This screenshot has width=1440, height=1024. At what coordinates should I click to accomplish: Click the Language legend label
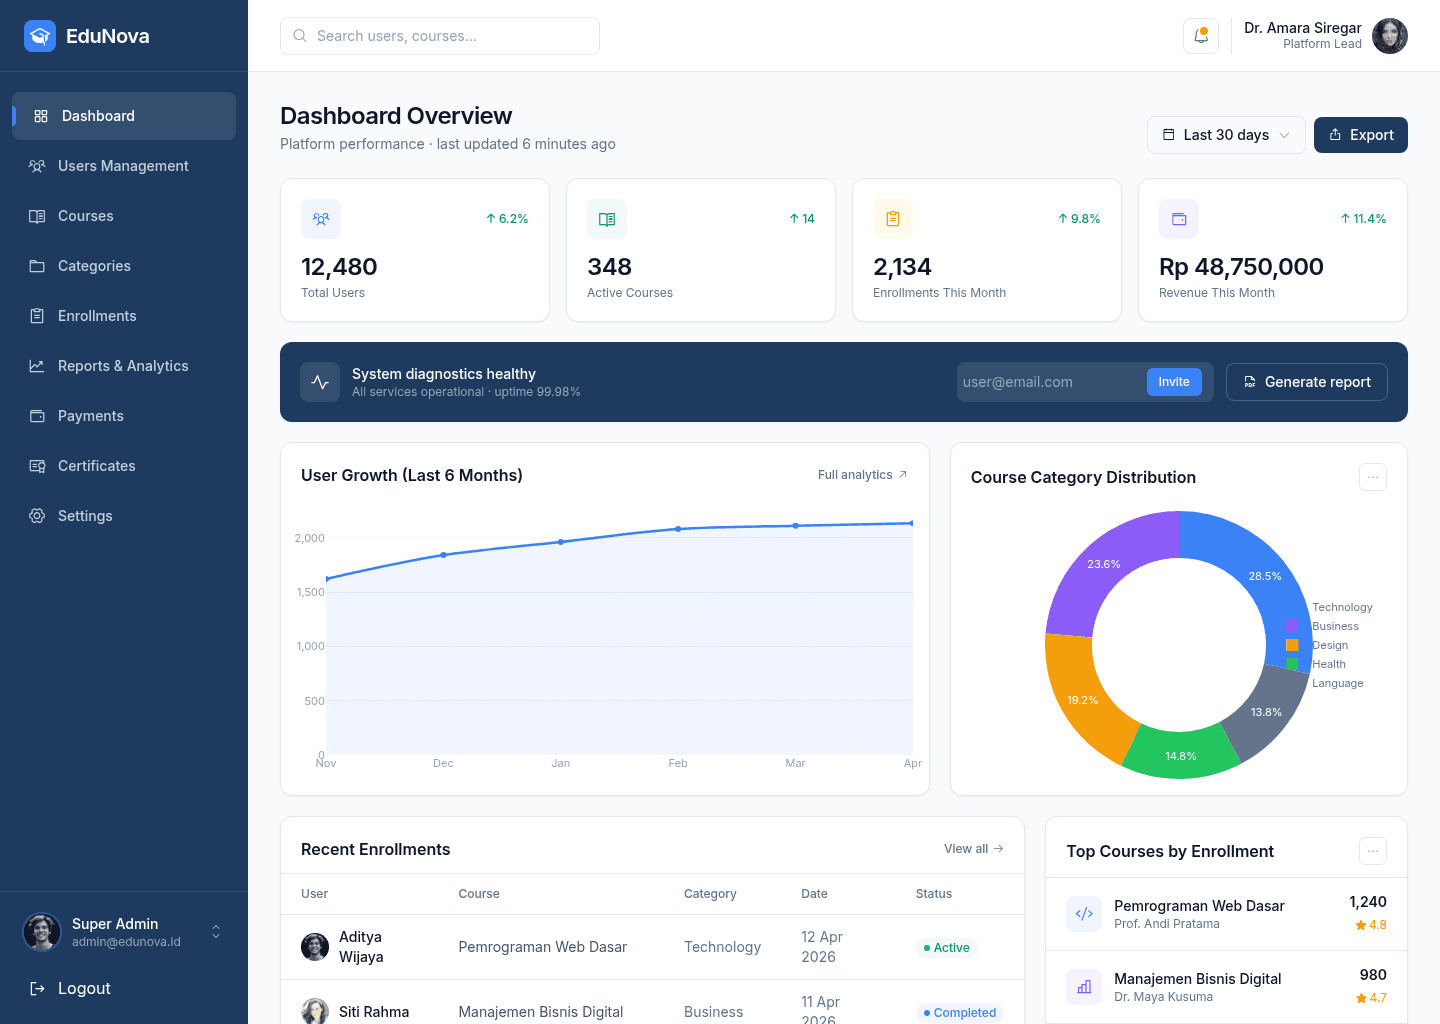point(1338,683)
